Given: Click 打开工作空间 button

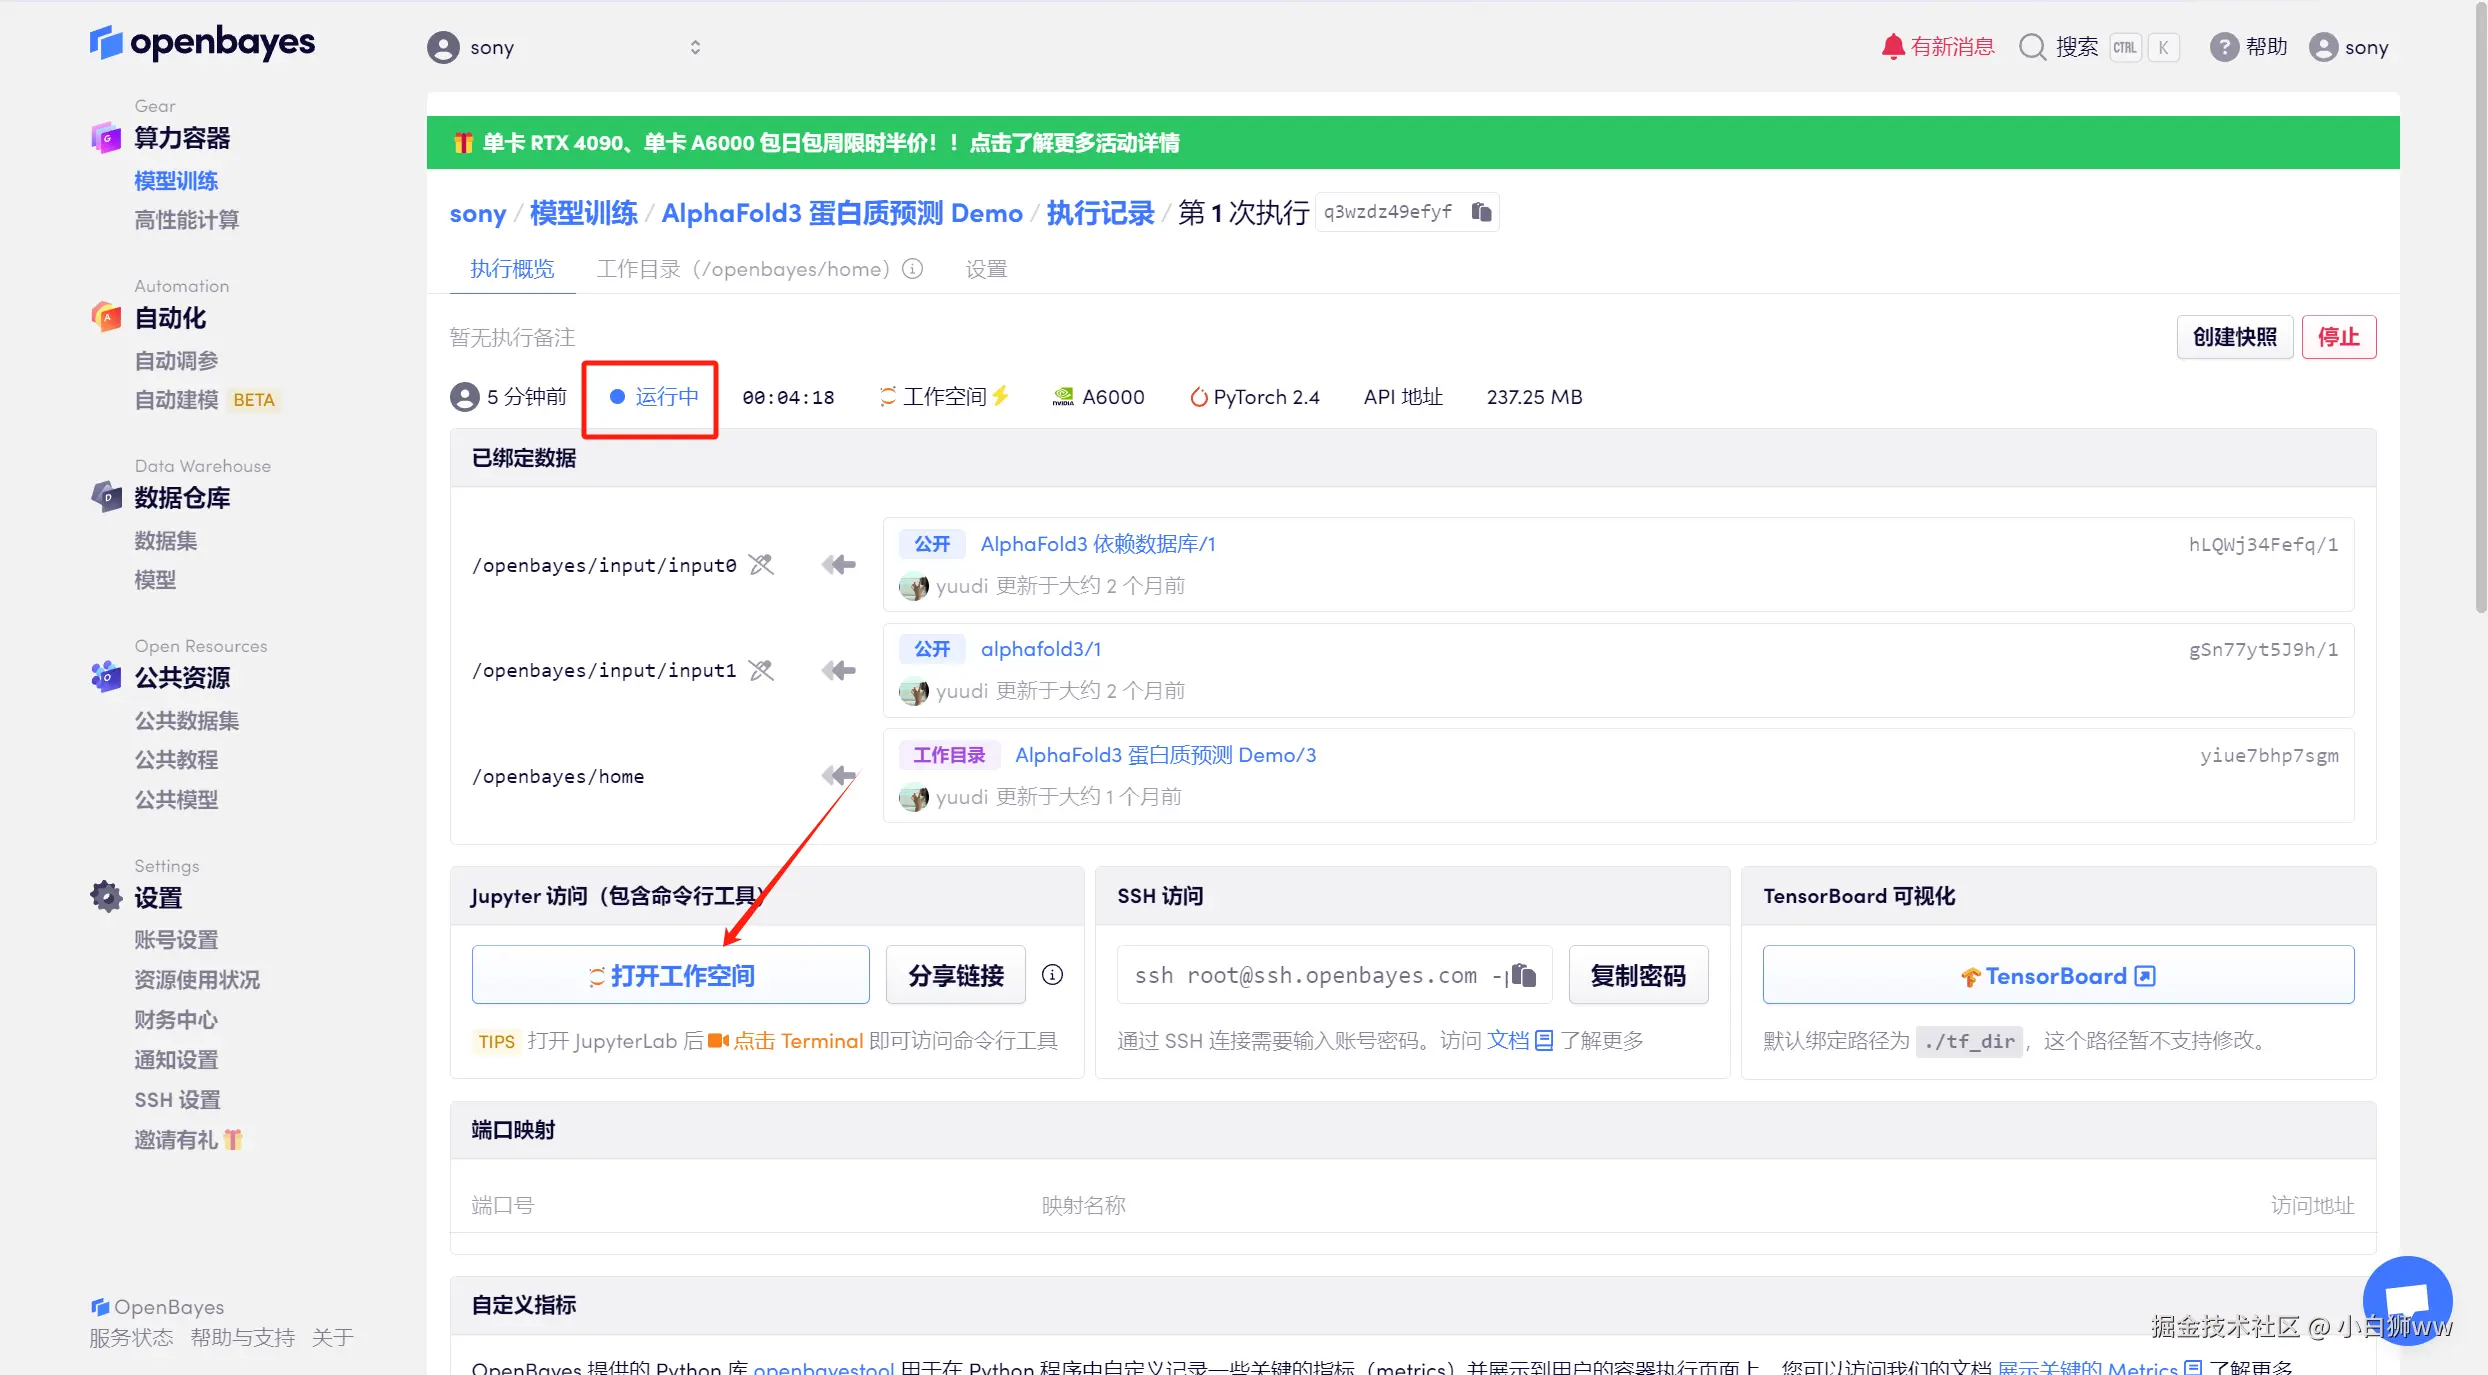Looking at the screenshot, I should 670,975.
